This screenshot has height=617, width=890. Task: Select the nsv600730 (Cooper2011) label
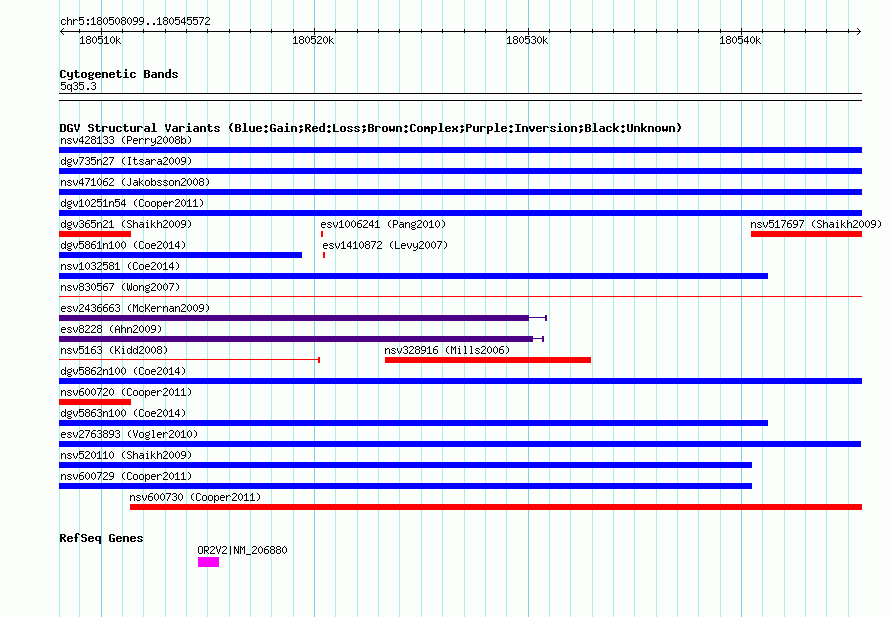tap(195, 497)
